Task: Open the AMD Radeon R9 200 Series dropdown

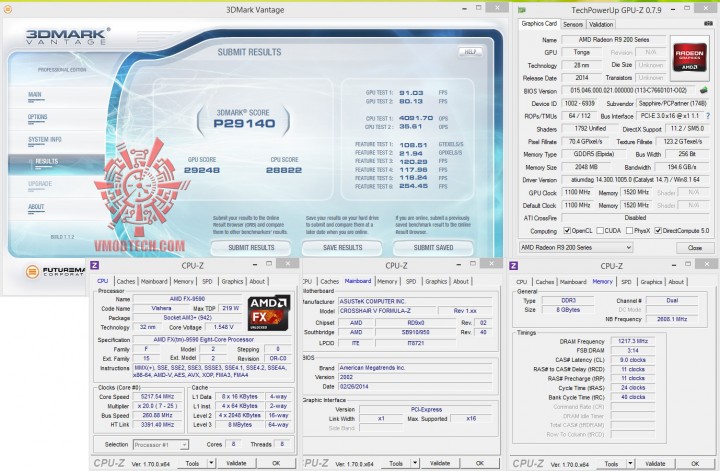Action: [x=576, y=247]
